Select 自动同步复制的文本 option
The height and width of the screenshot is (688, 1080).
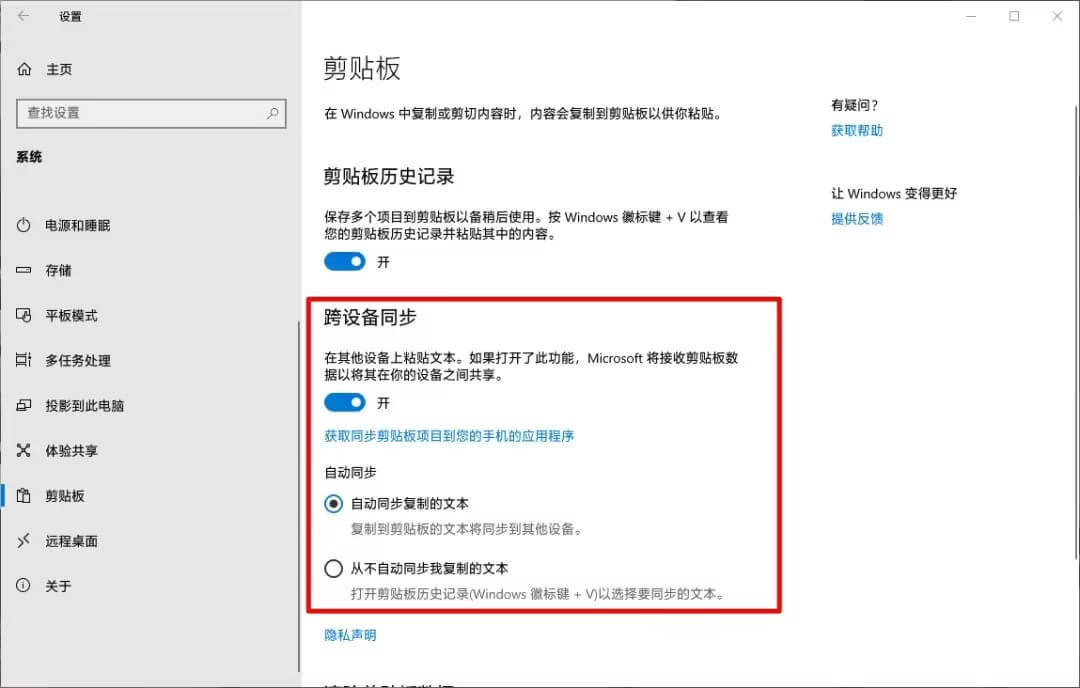333,504
